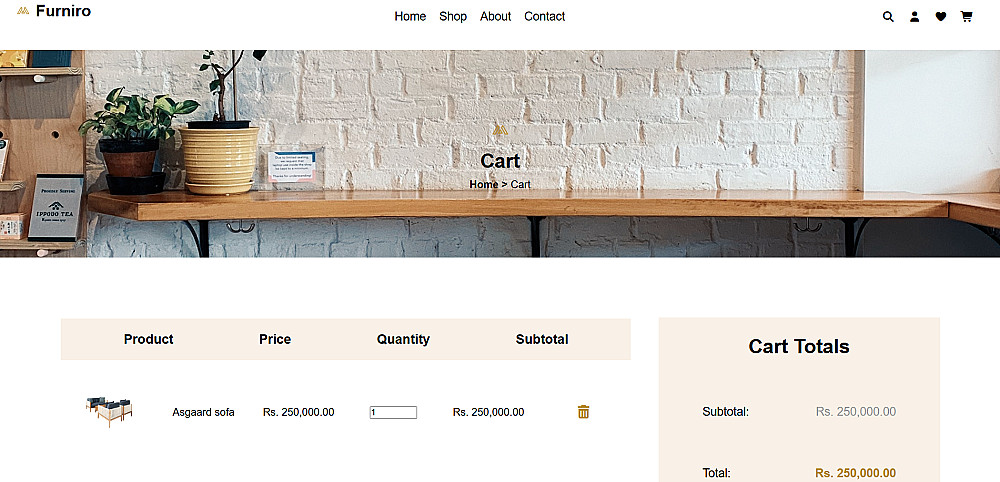Open the Shop menu item
The width and height of the screenshot is (1000, 482).
pos(453,16)
